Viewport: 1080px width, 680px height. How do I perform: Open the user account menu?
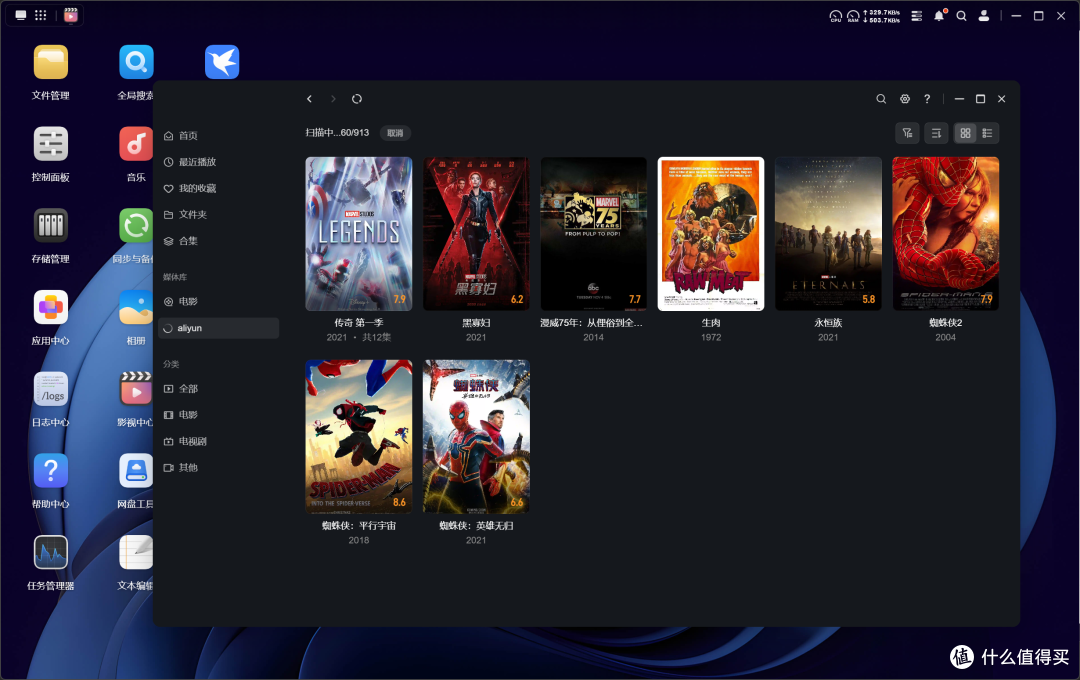click(x=984, y=16)
